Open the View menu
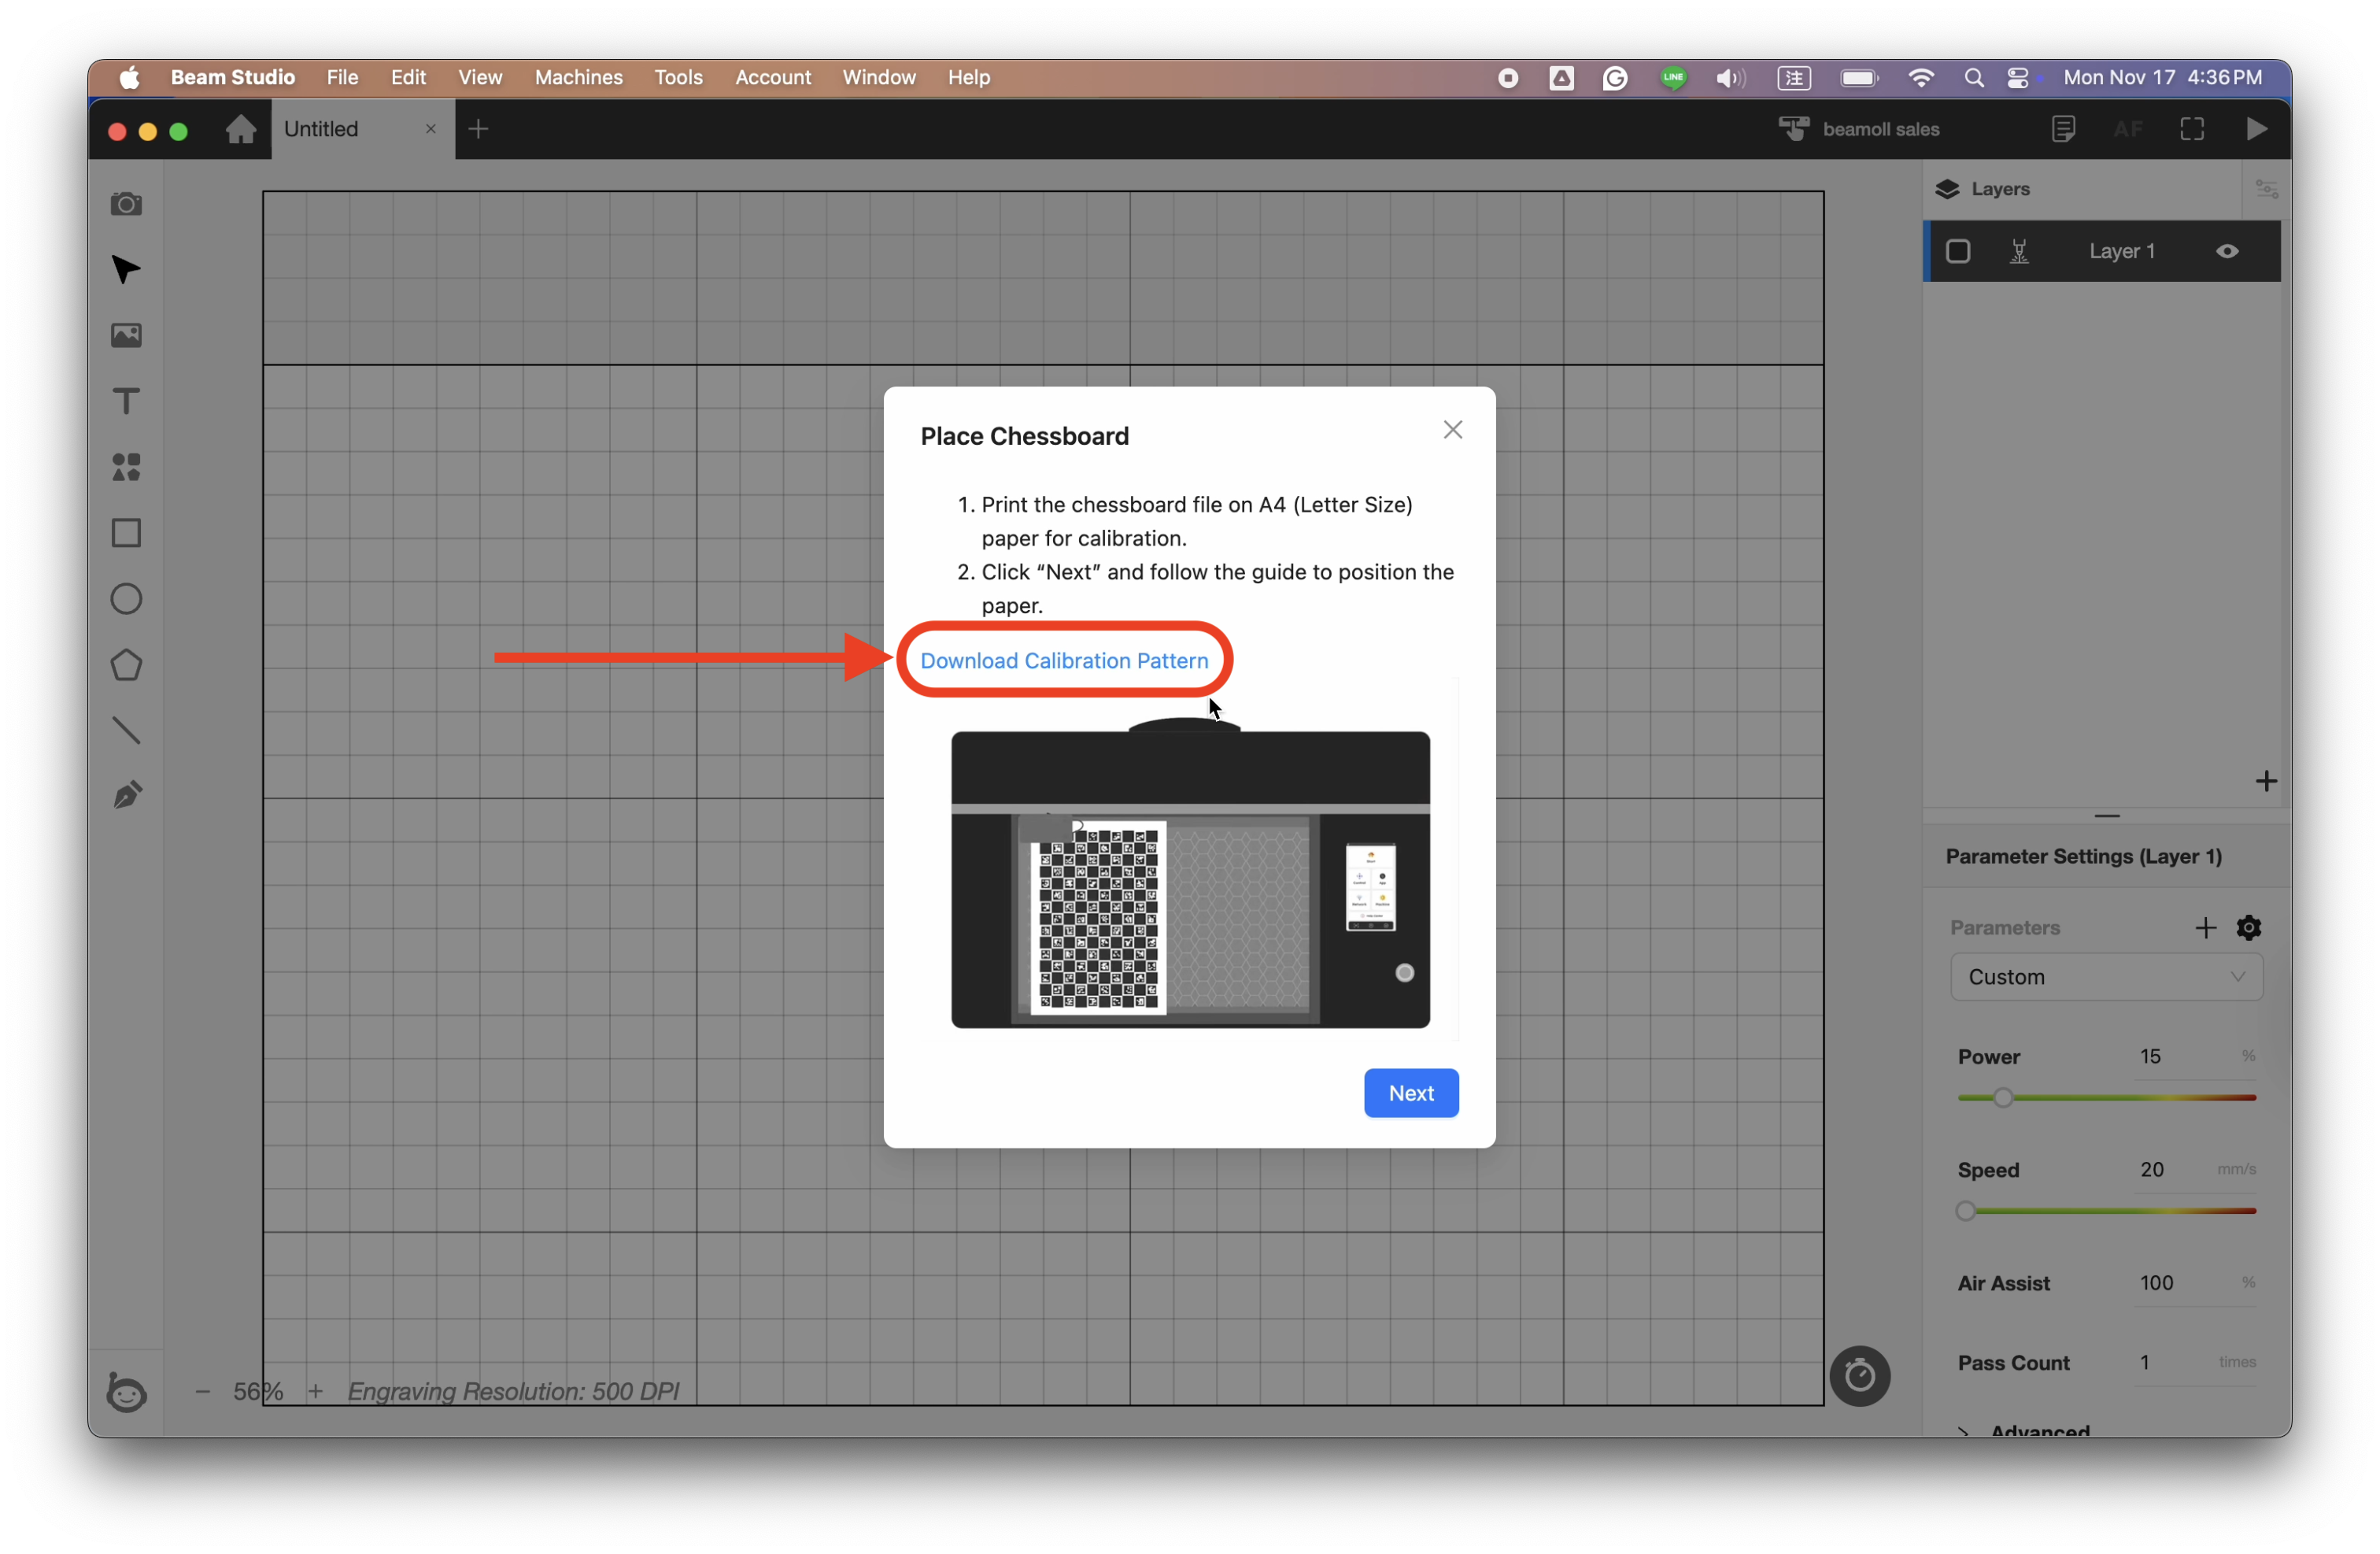Image resolution: width=2380 pixels, height=1554 pixels. [x=480, y=77]
